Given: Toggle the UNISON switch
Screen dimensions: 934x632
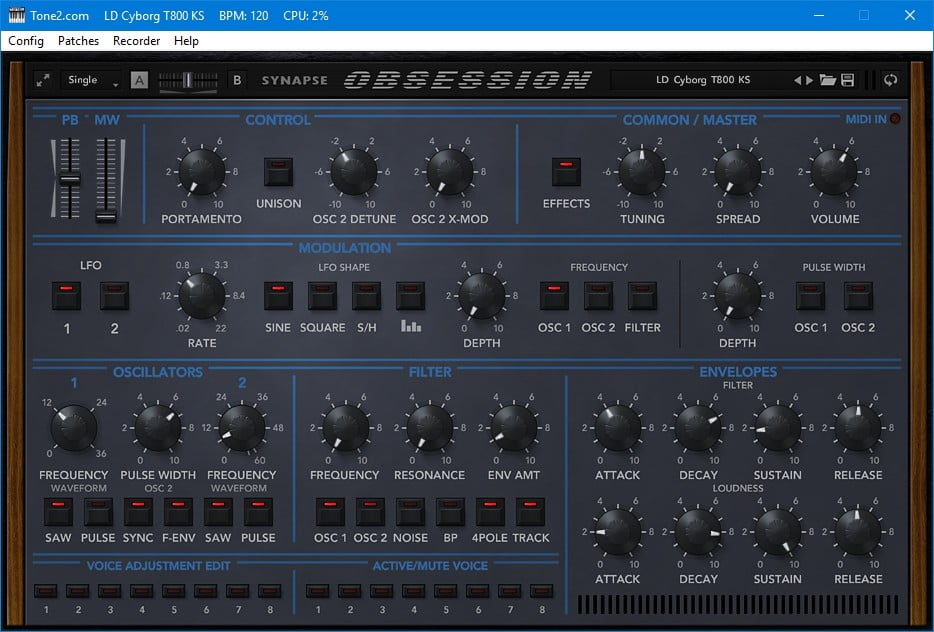Looking at the screenshot, I should coord(278,172).
